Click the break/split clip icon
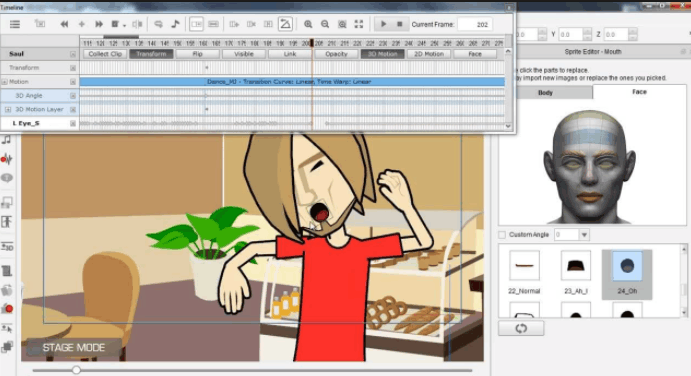 [x=137, y=24]
